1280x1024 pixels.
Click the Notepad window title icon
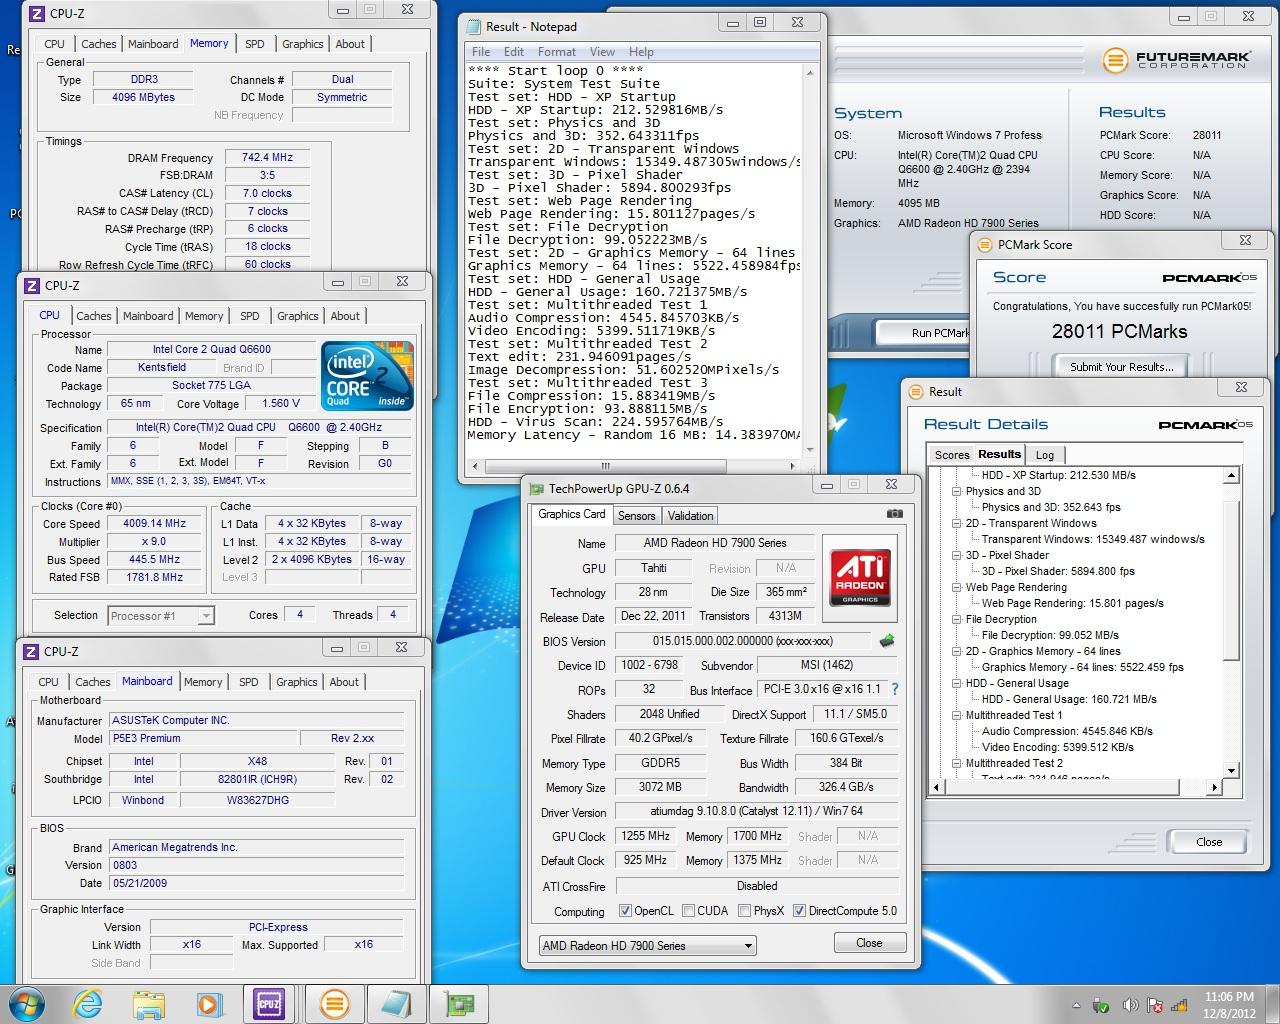point(475,26)
